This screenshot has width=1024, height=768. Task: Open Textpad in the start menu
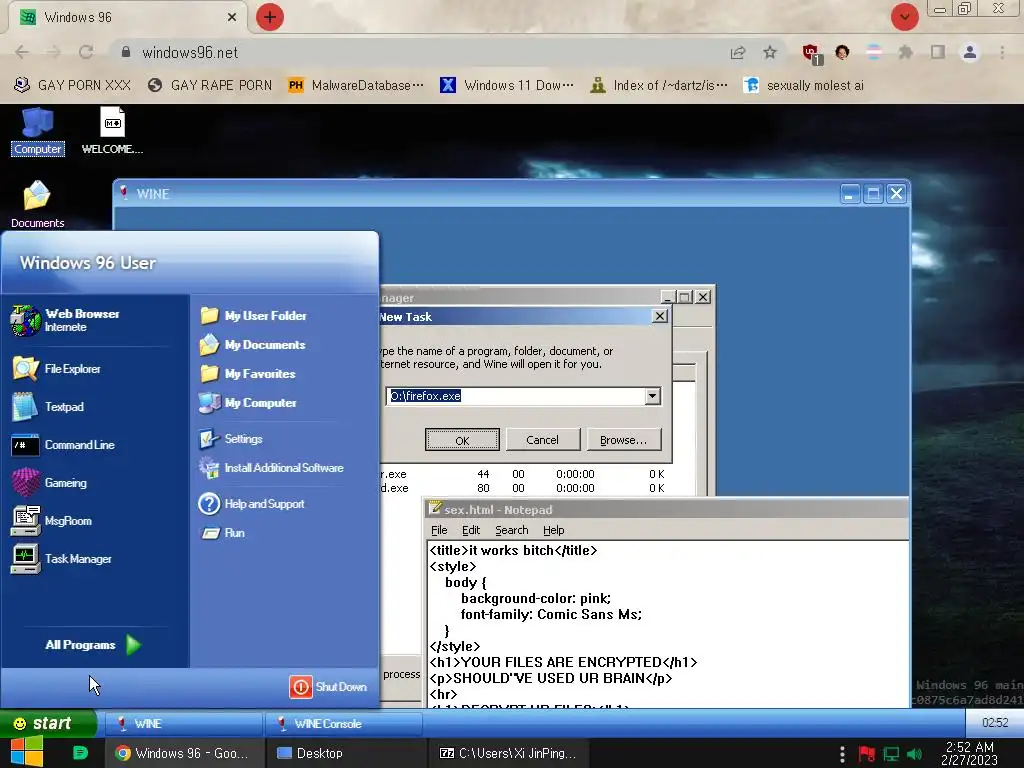(x=48, y=407)
